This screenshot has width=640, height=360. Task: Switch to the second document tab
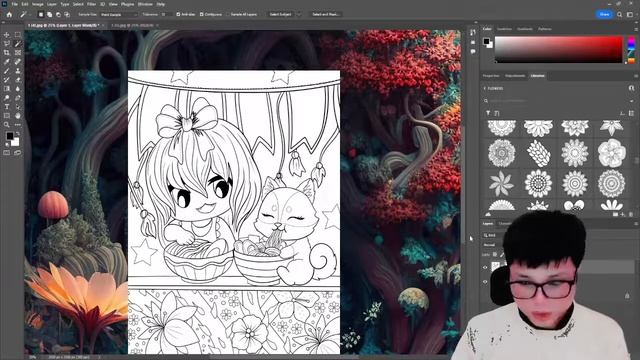pos(133,25)
